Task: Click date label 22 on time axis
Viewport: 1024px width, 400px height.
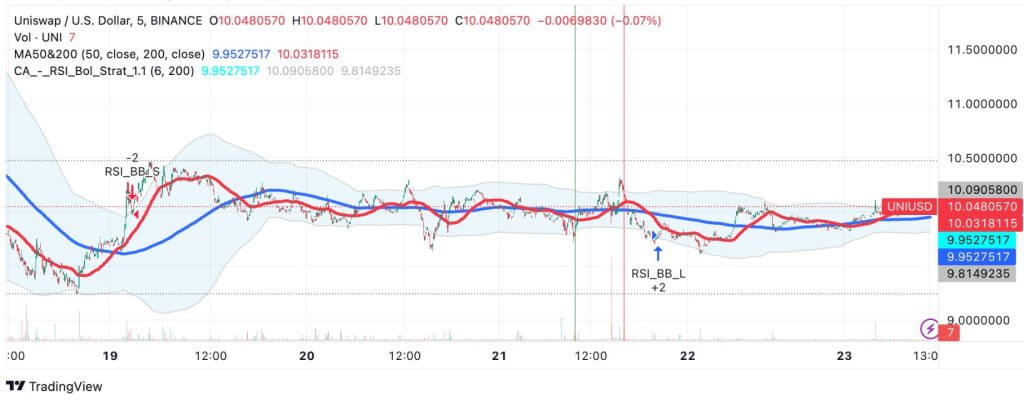Action: [x=687, y=356]
